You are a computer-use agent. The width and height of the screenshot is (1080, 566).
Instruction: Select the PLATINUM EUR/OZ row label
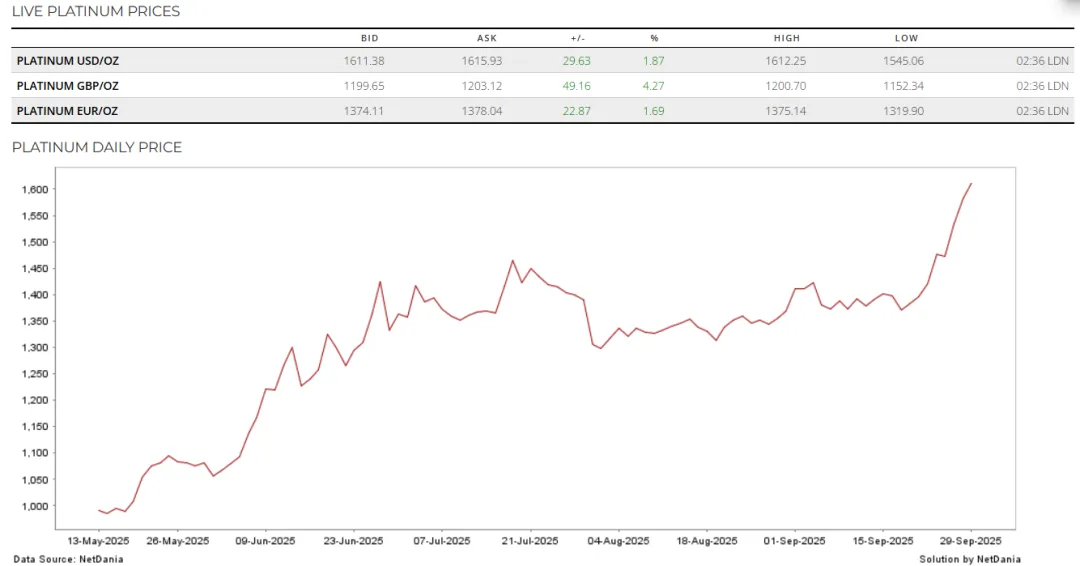point(68,111)
